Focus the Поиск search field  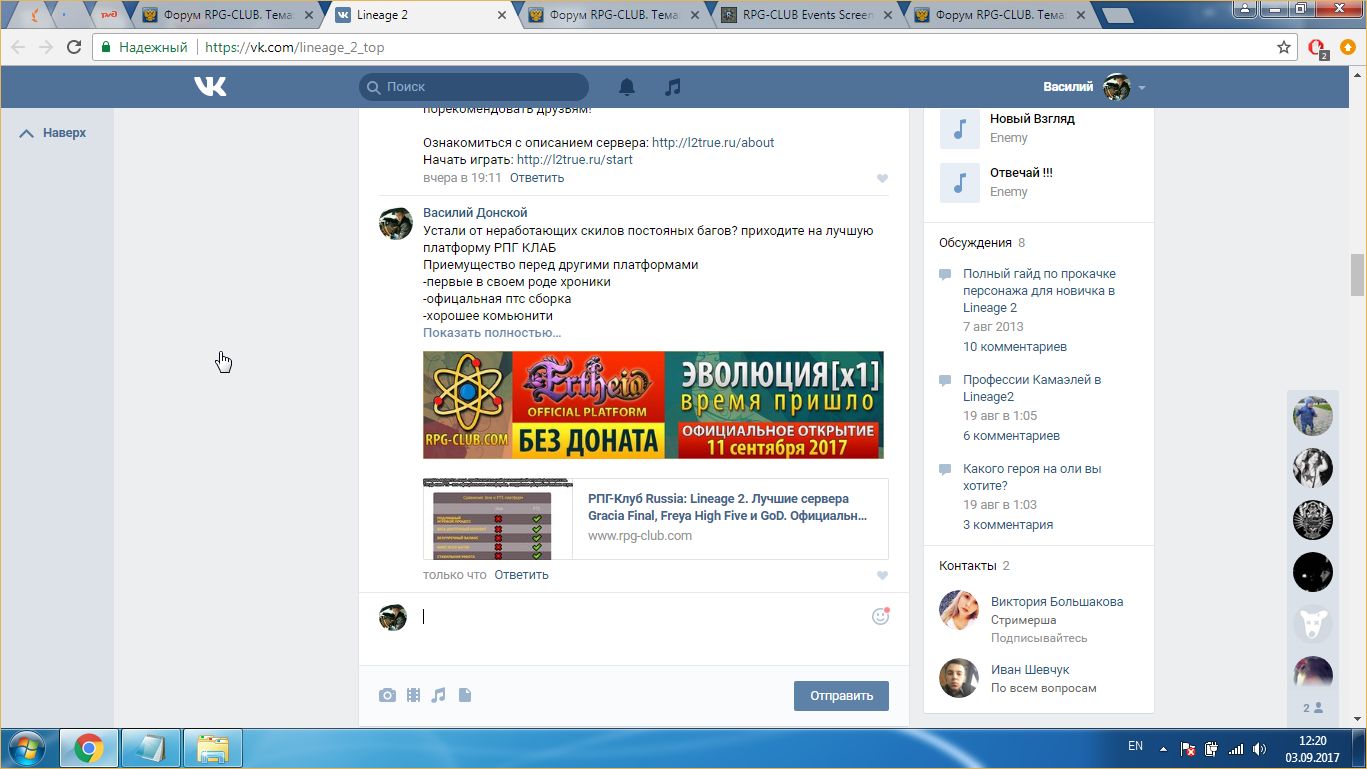point(474,87)
